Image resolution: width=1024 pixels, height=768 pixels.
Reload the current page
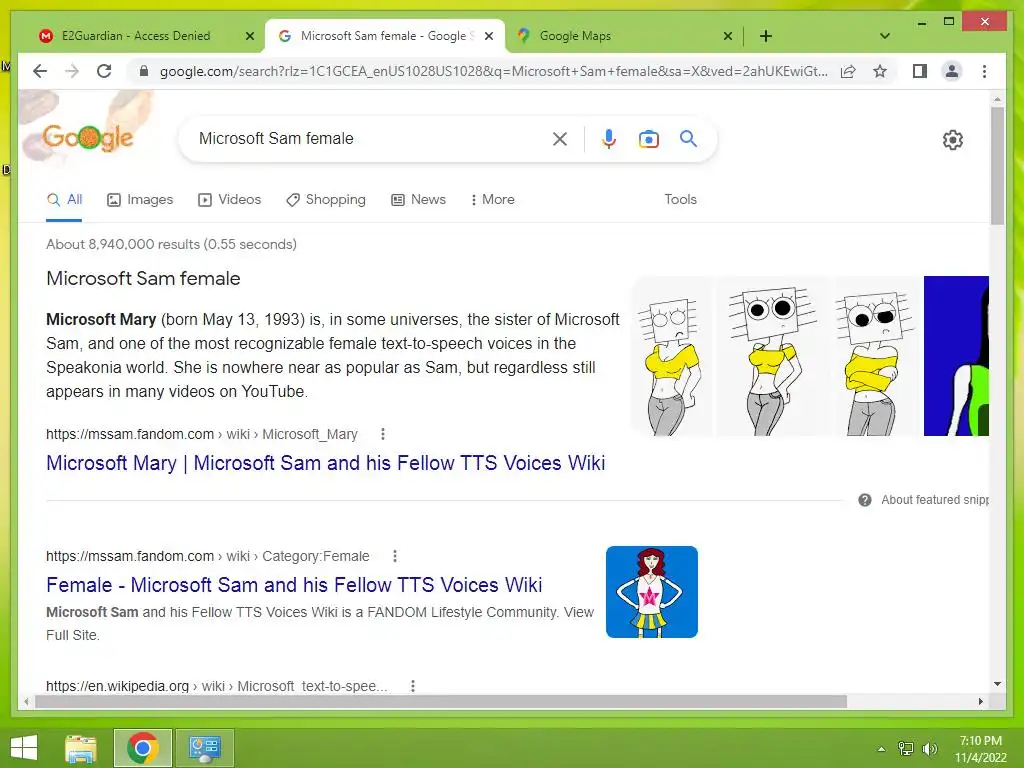[x=104, y=71]
